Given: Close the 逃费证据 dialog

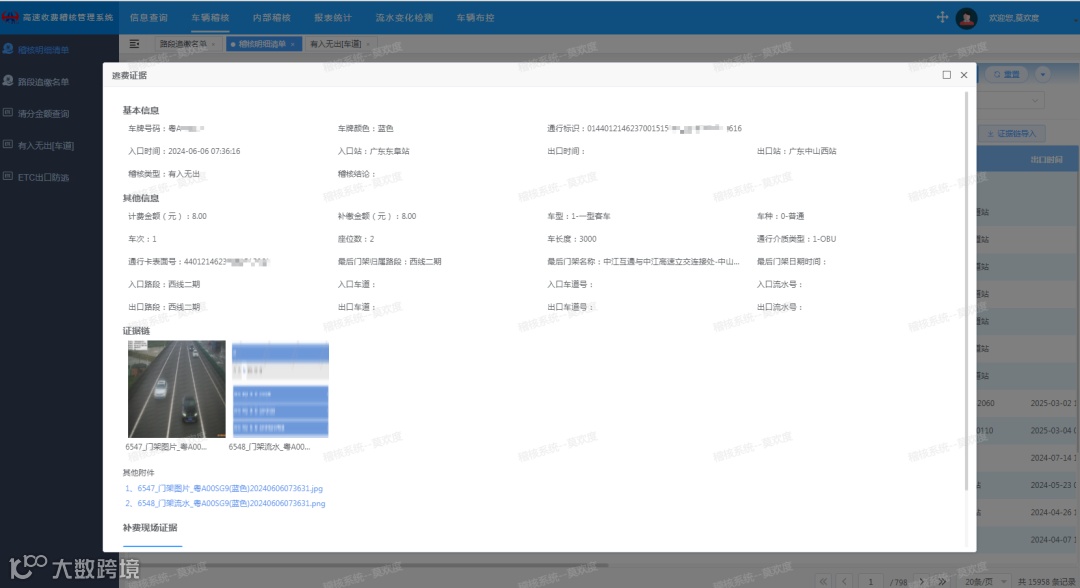Looking at the screenshot, I should click(964, 75).
